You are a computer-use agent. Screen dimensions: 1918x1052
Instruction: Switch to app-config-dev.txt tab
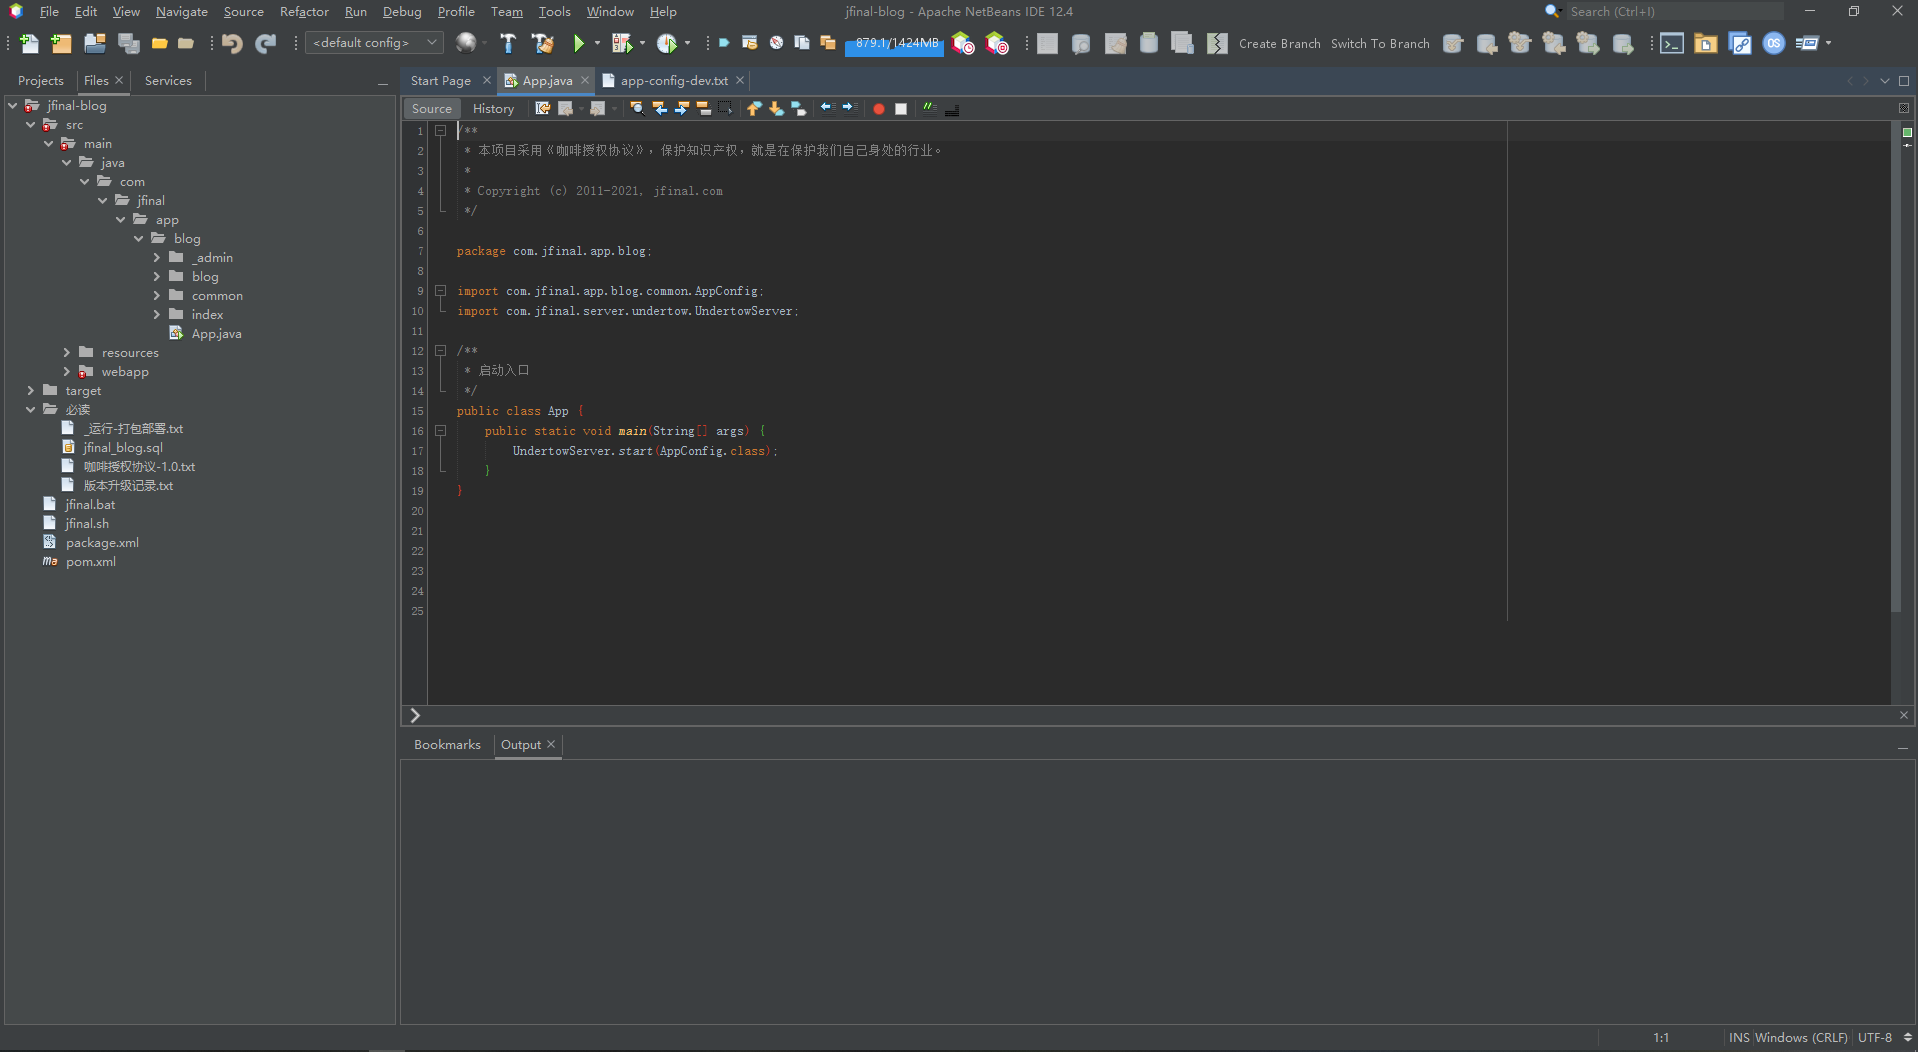(673, 81)
